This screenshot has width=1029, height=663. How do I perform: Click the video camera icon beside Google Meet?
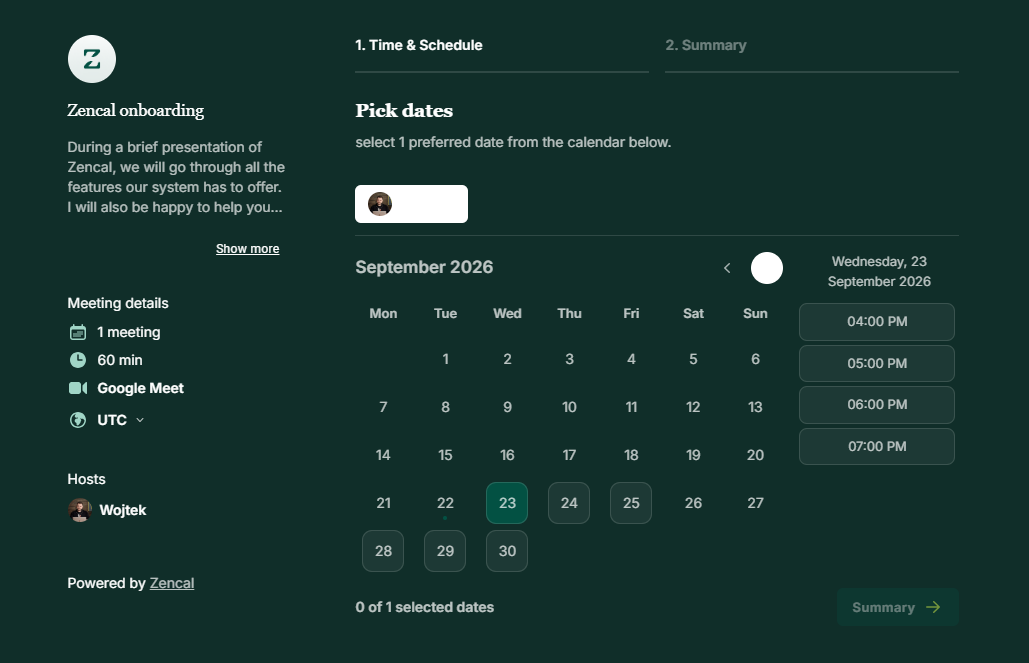pos(78,388)
